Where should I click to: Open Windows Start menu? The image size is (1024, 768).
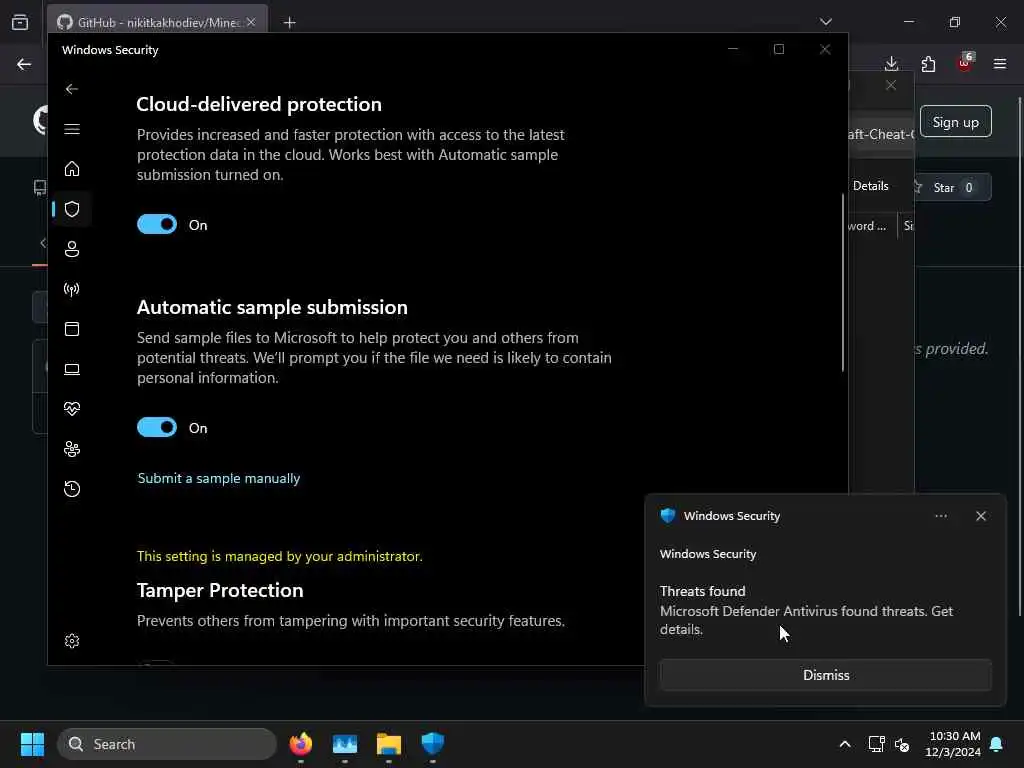32,744
